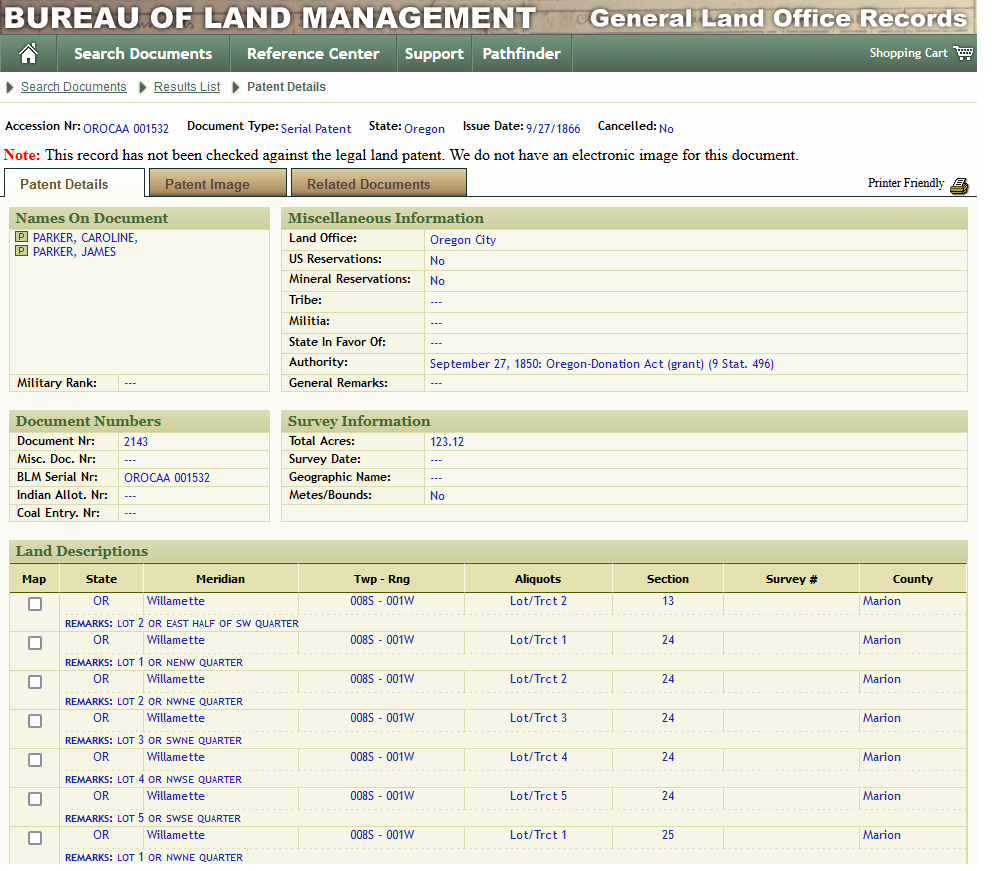Open the Reference Center menu
Screen dimensions: 994x871
pos(313,54)
